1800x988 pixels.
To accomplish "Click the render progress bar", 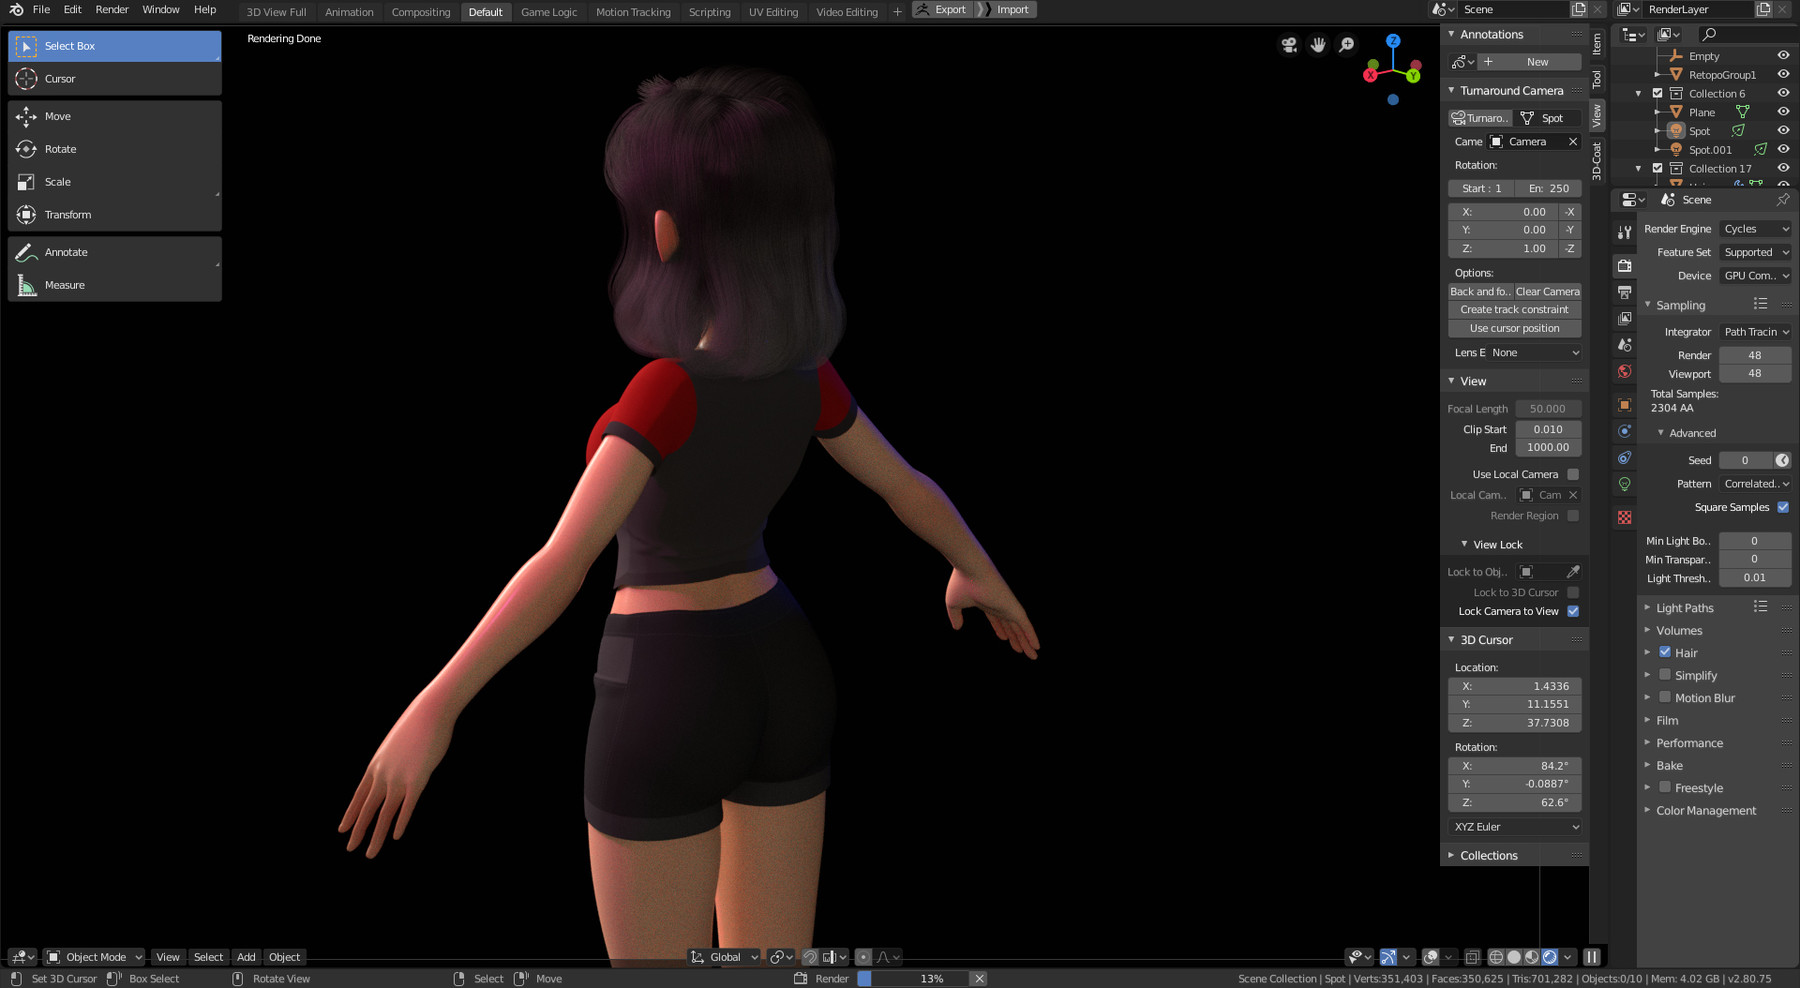I will (x=914, y=979).
